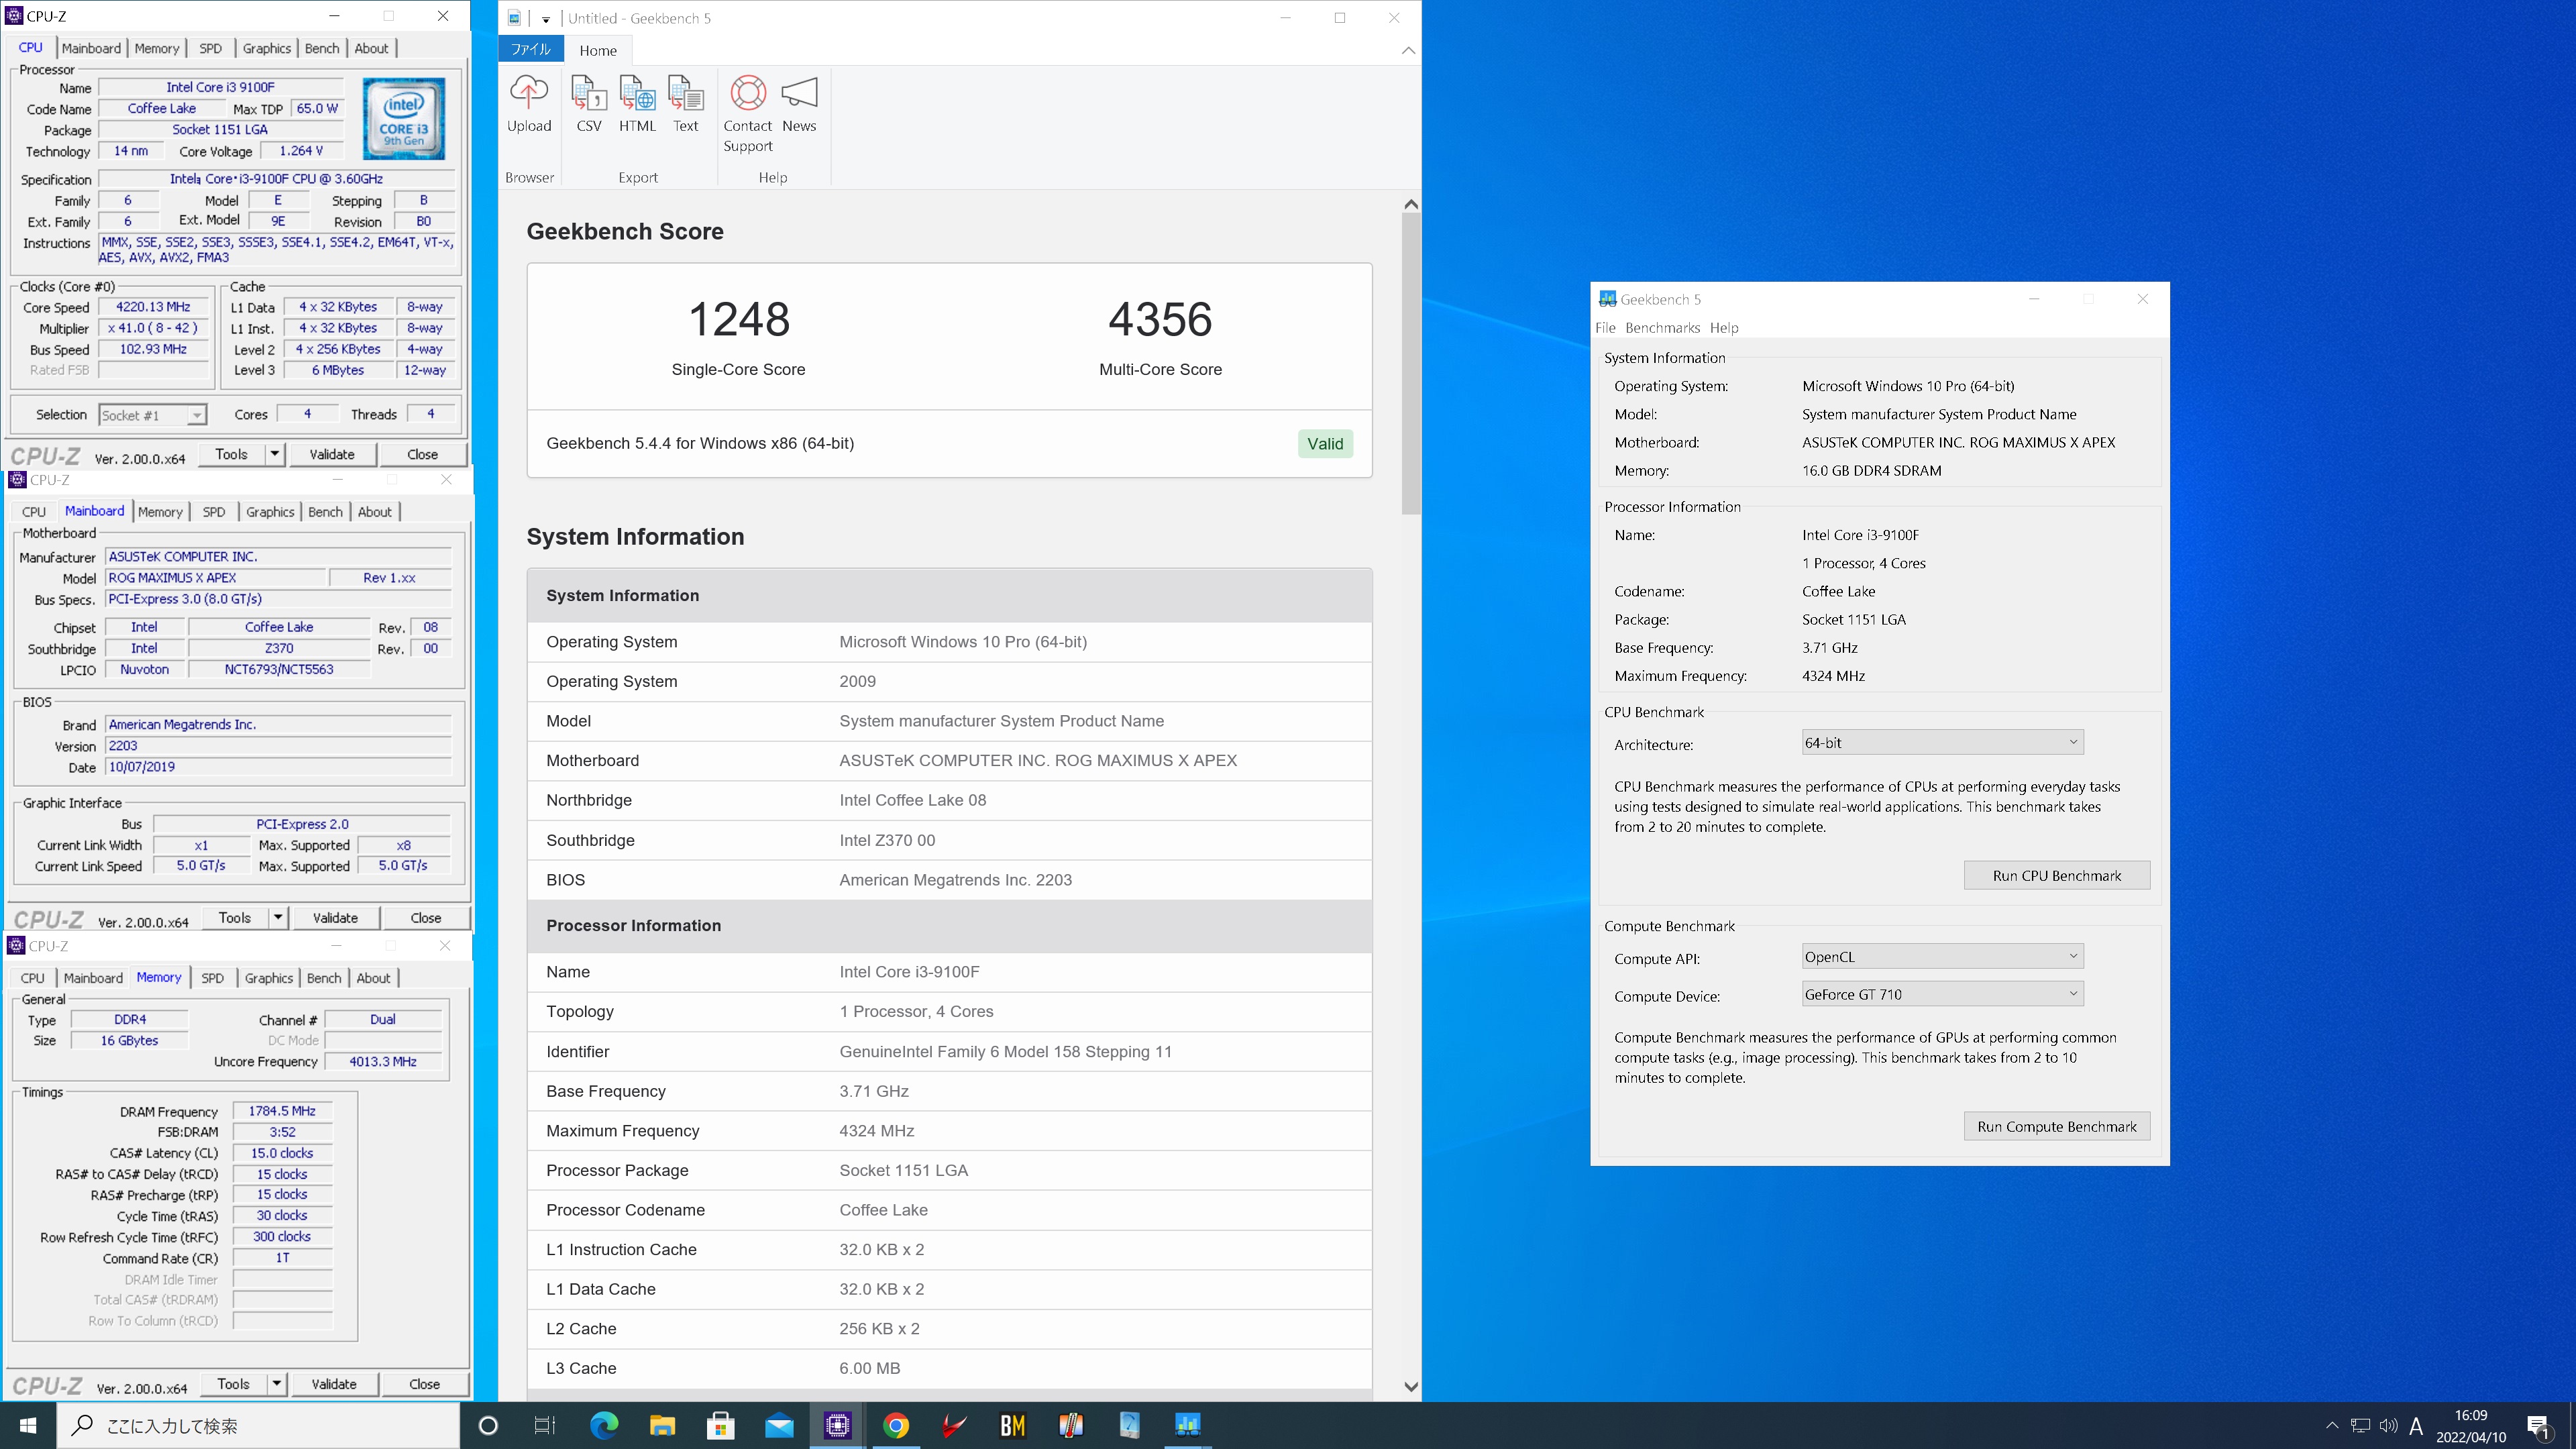Open the ファイル file menu tab
Image resolution: width=2576 pixels, height=1449 pixels.
pos(530,50)
